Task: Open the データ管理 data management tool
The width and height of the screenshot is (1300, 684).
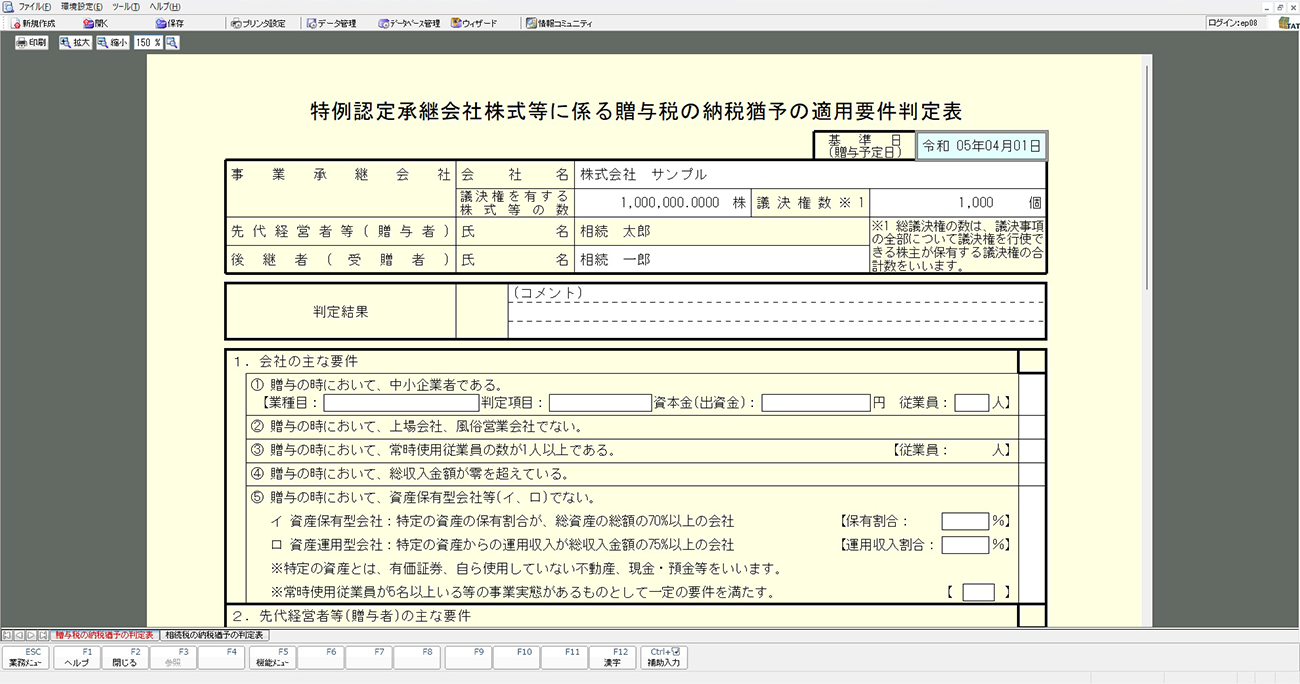Action: 331,23
